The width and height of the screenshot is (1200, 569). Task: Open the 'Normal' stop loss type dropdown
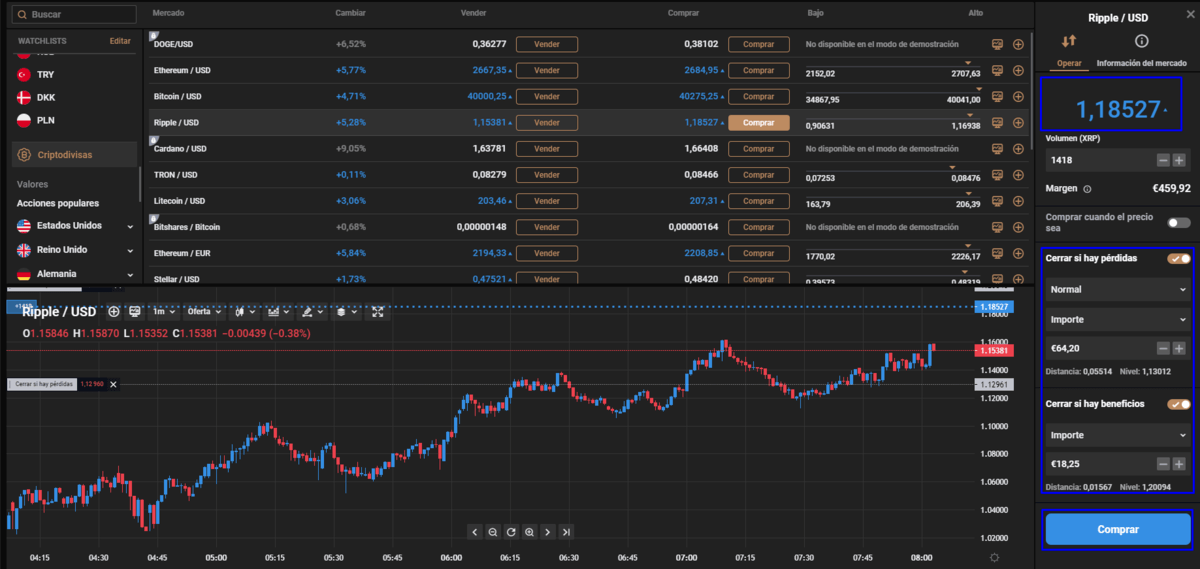tap(1116, 290)
